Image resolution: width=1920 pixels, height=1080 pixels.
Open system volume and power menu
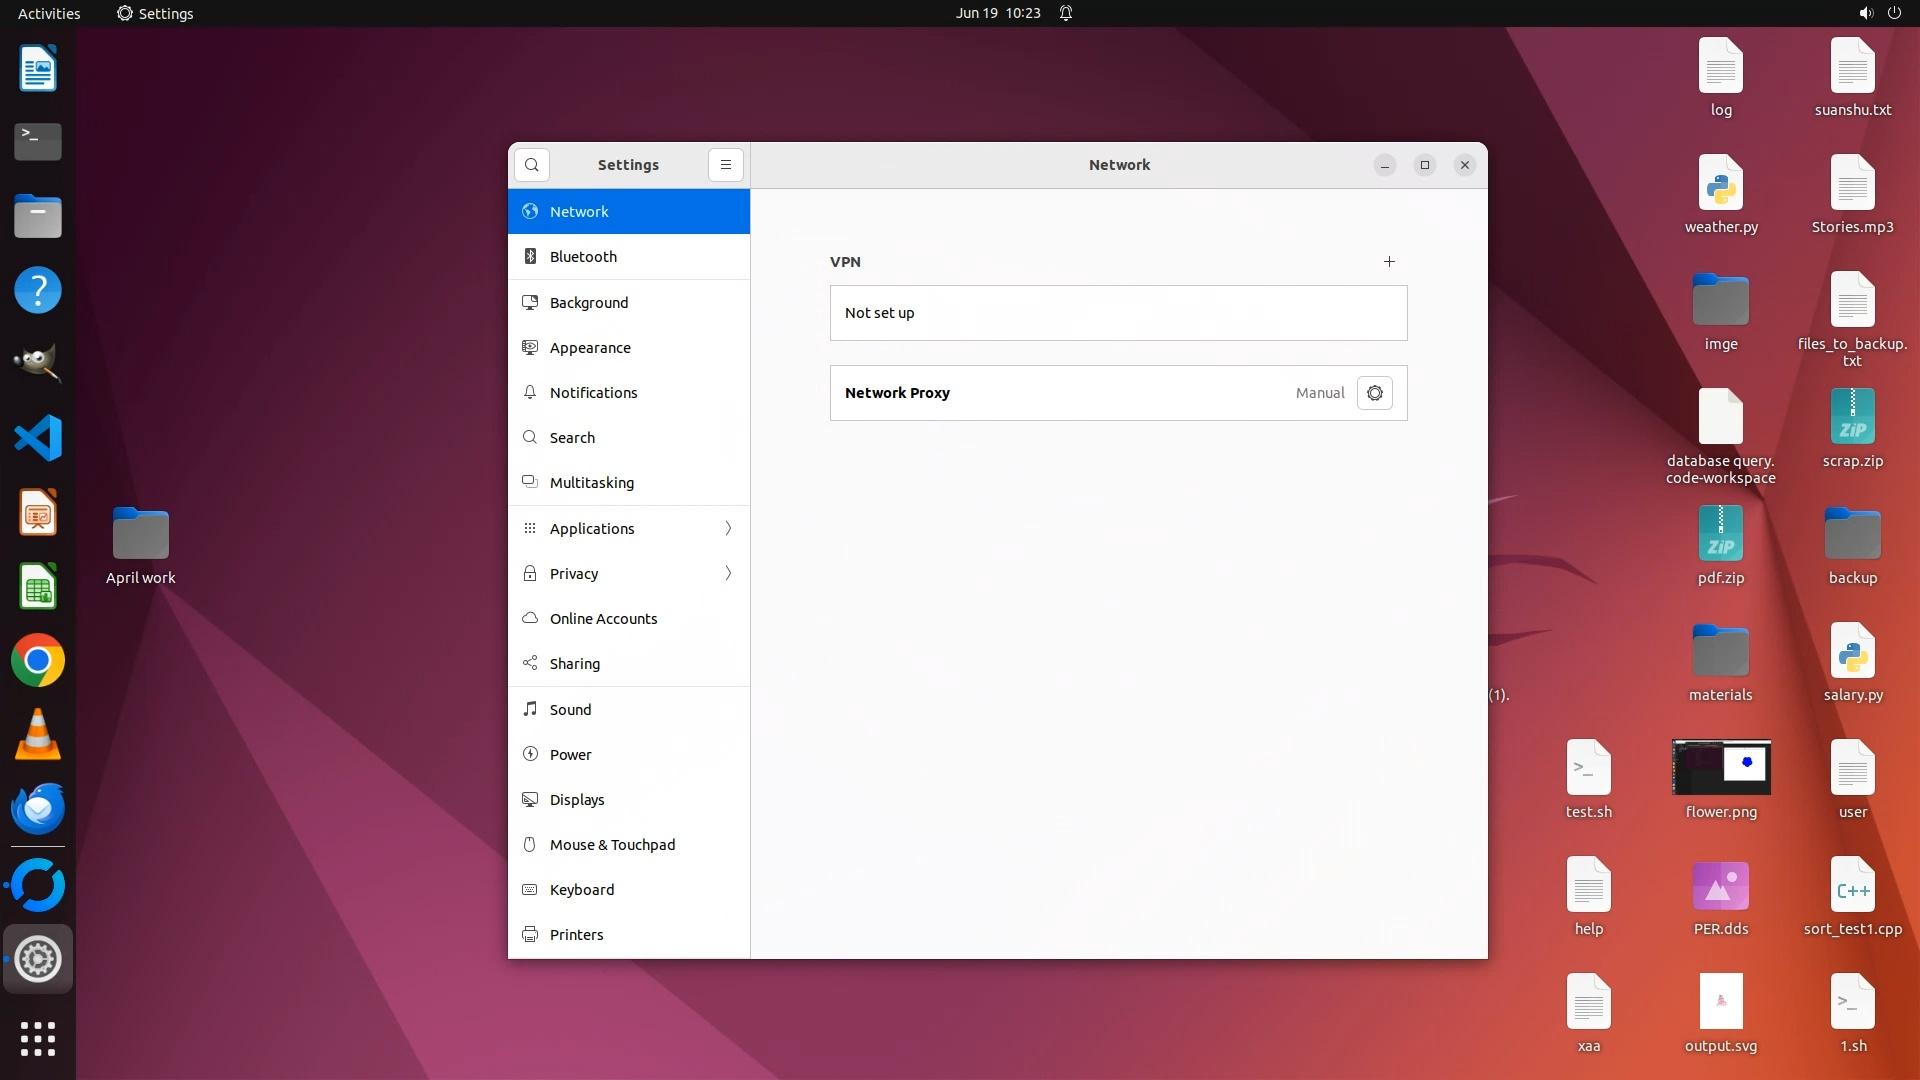click(x=1879, y=13)
